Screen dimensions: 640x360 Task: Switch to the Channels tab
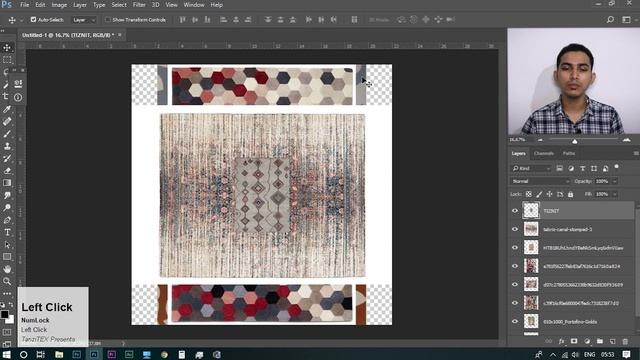tap(544, 153)
